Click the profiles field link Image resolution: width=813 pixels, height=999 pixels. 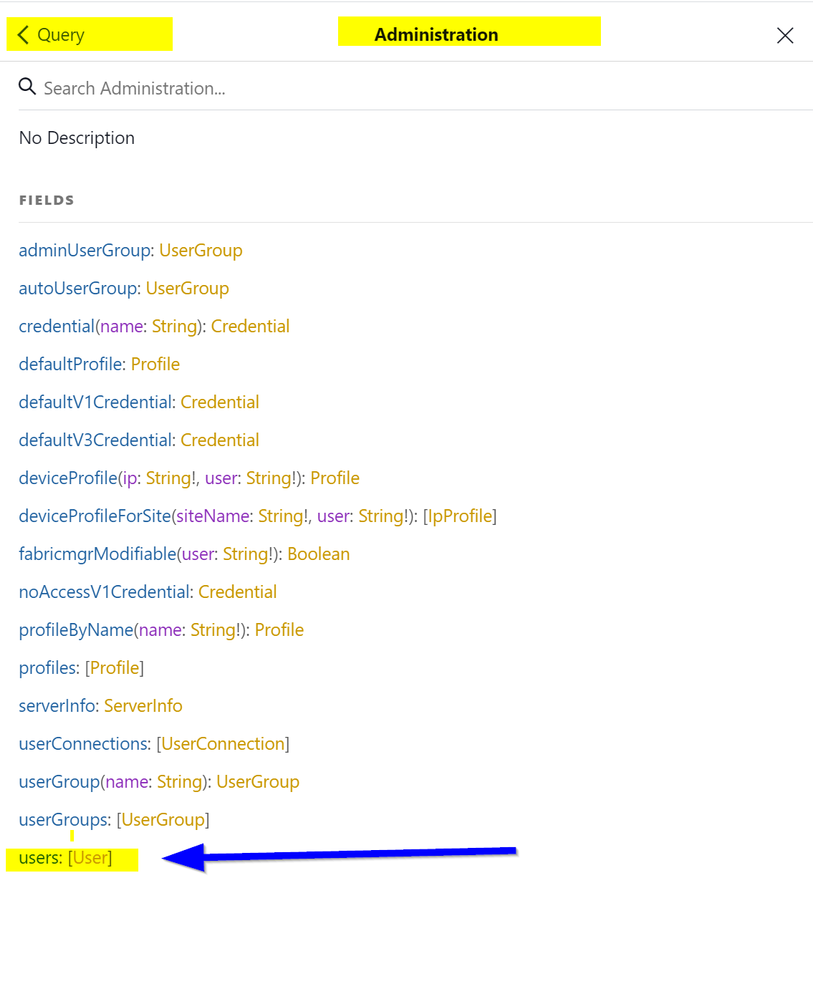click(47, 668)
